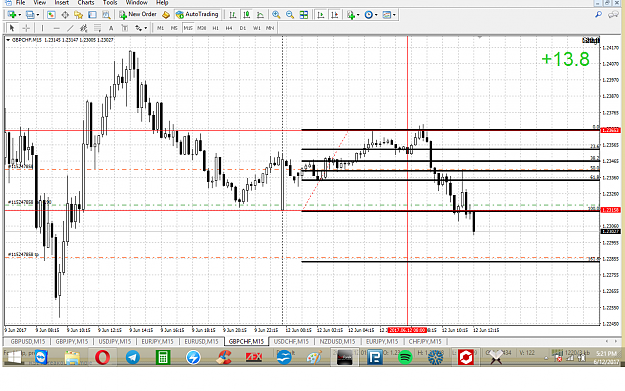Switch to the USDJPY,M15 chart tab
Screen dimensions: 625x391
[114, 342]
